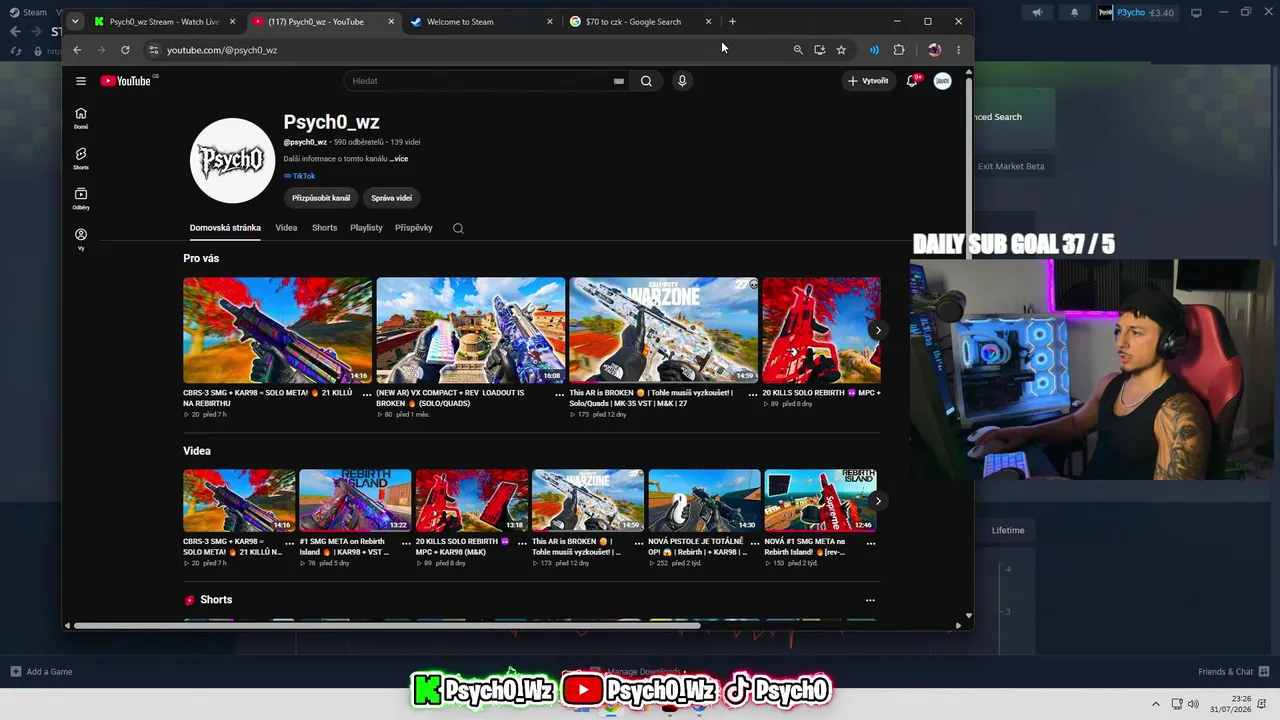Go back in Chrome
1280x720 pixels.
pos(77,50)
